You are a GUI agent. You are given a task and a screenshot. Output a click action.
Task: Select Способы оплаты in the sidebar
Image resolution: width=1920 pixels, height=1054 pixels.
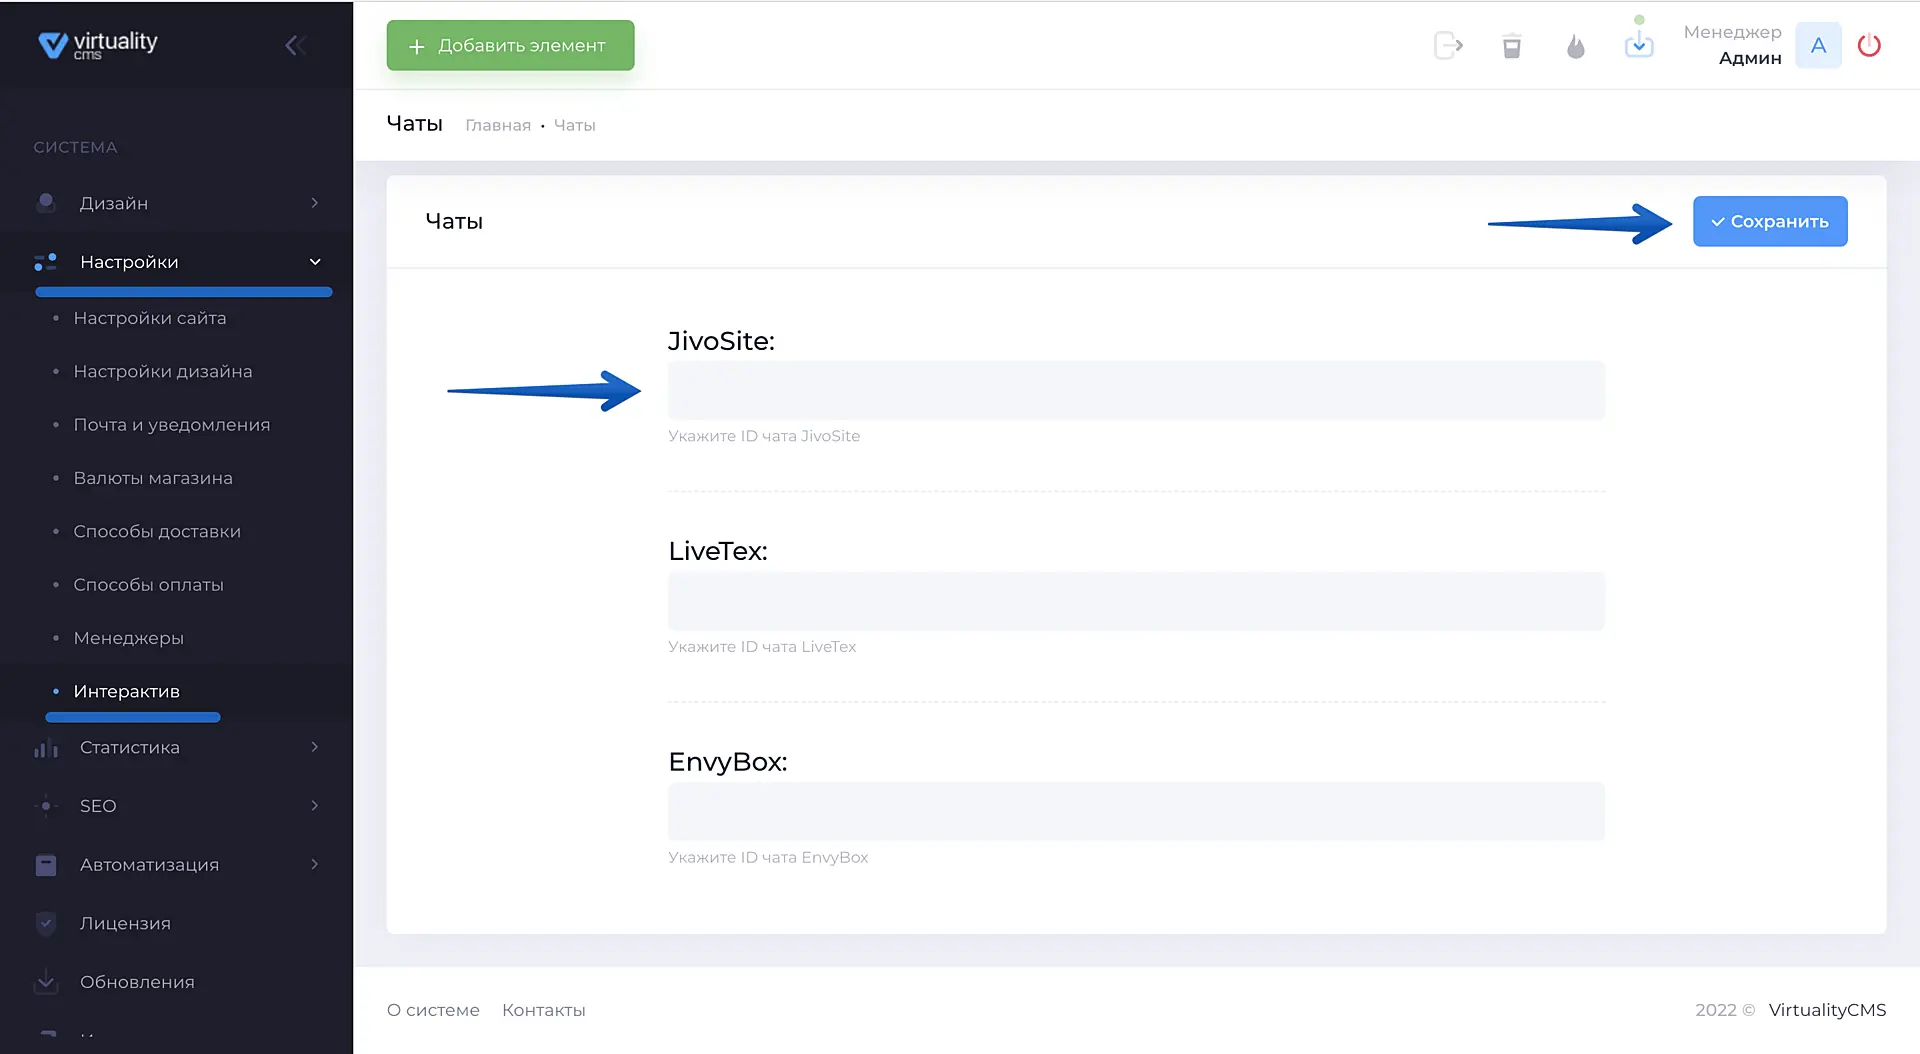(x=148, y=585)
